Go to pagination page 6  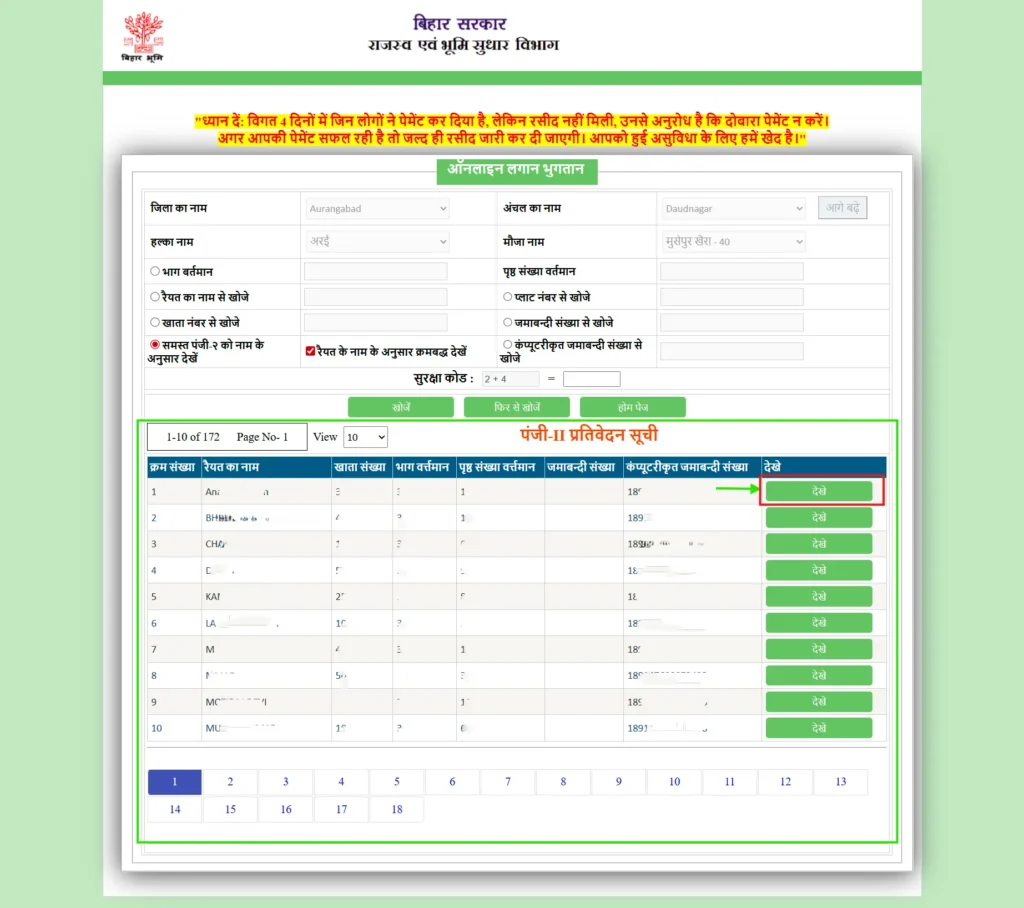tap(453, 782)
